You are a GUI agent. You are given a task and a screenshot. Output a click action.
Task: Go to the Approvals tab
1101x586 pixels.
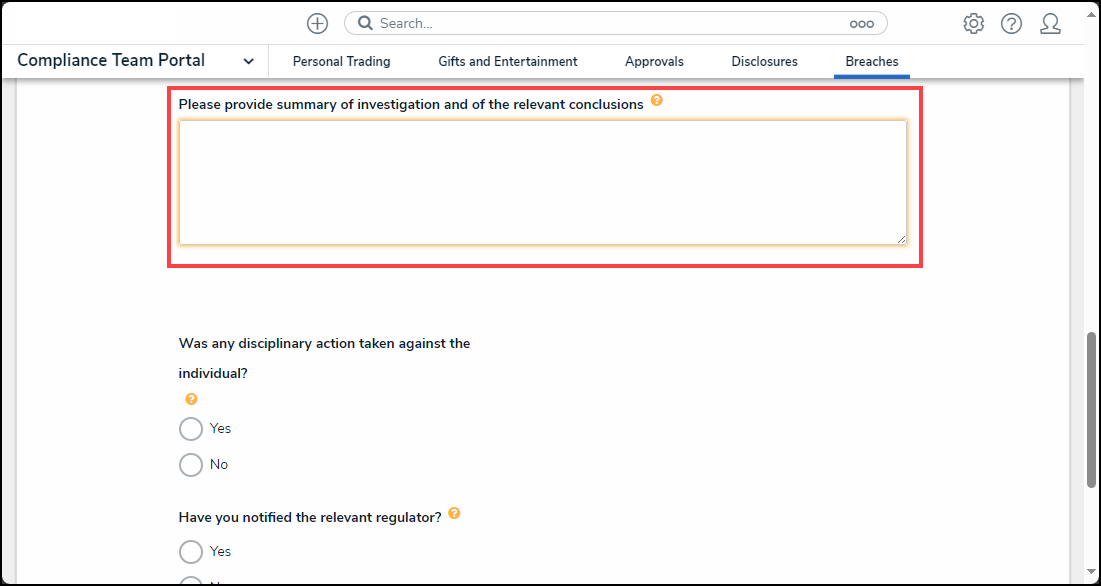coord(654,62)
